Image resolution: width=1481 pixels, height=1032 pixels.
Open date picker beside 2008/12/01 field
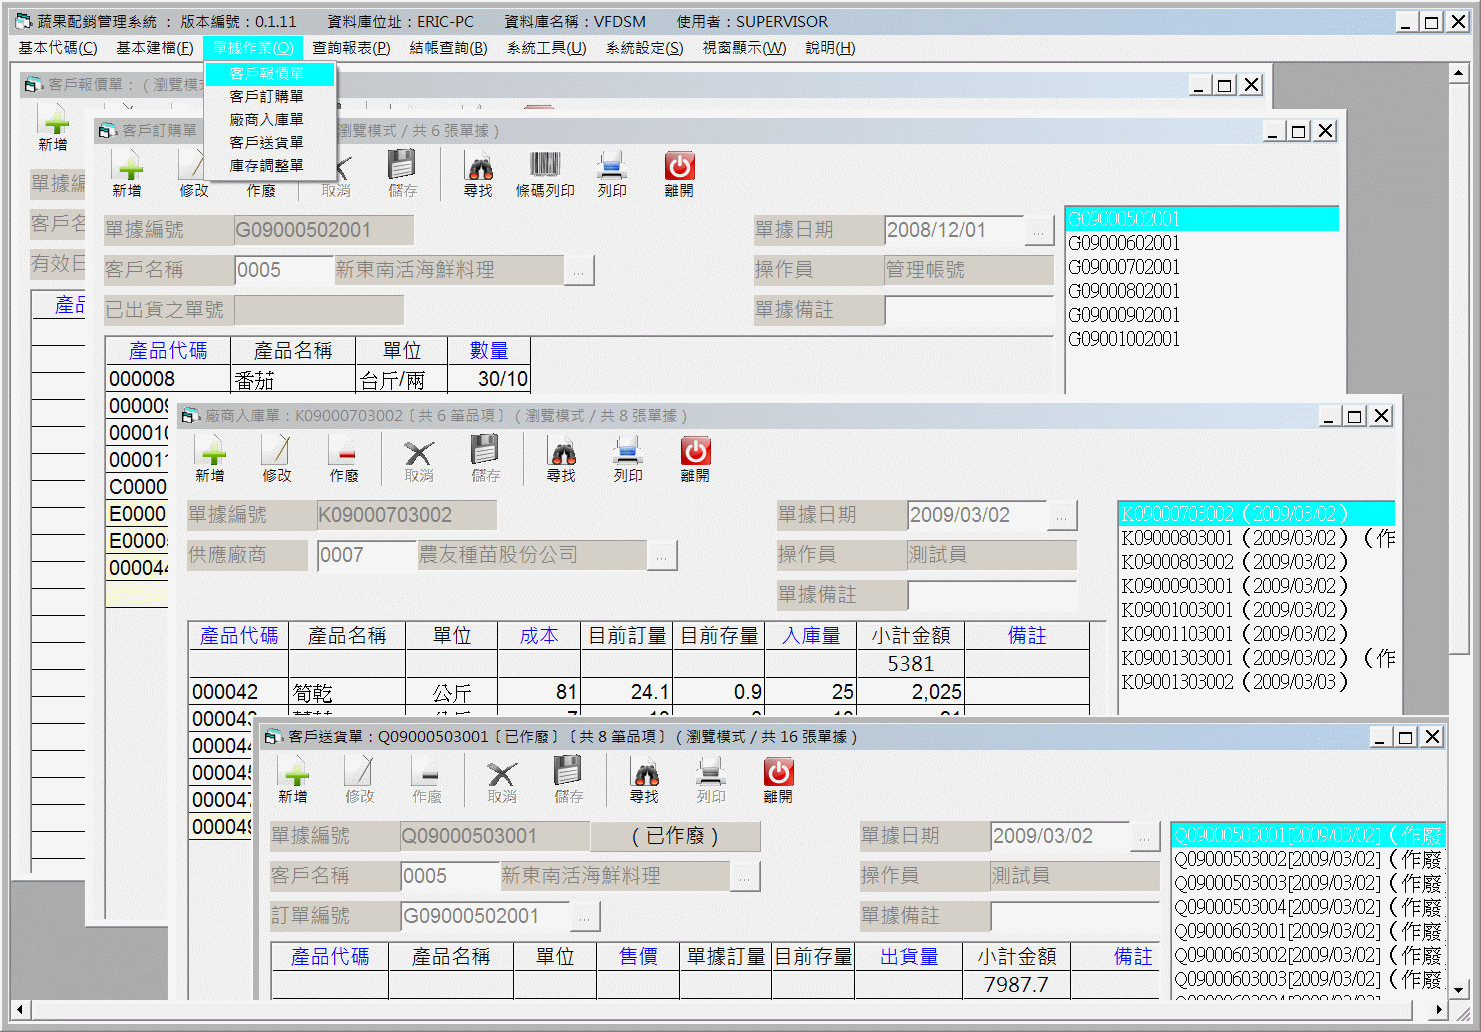point(1040,231)
